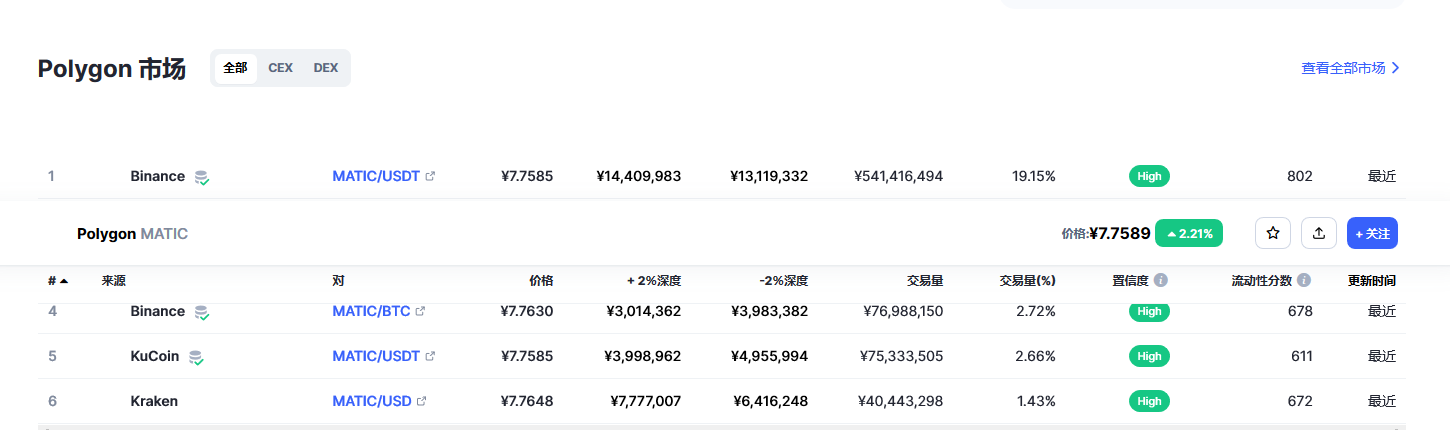
Task: Click the High badge in Binance row 1
Action: click(1149, 176)
